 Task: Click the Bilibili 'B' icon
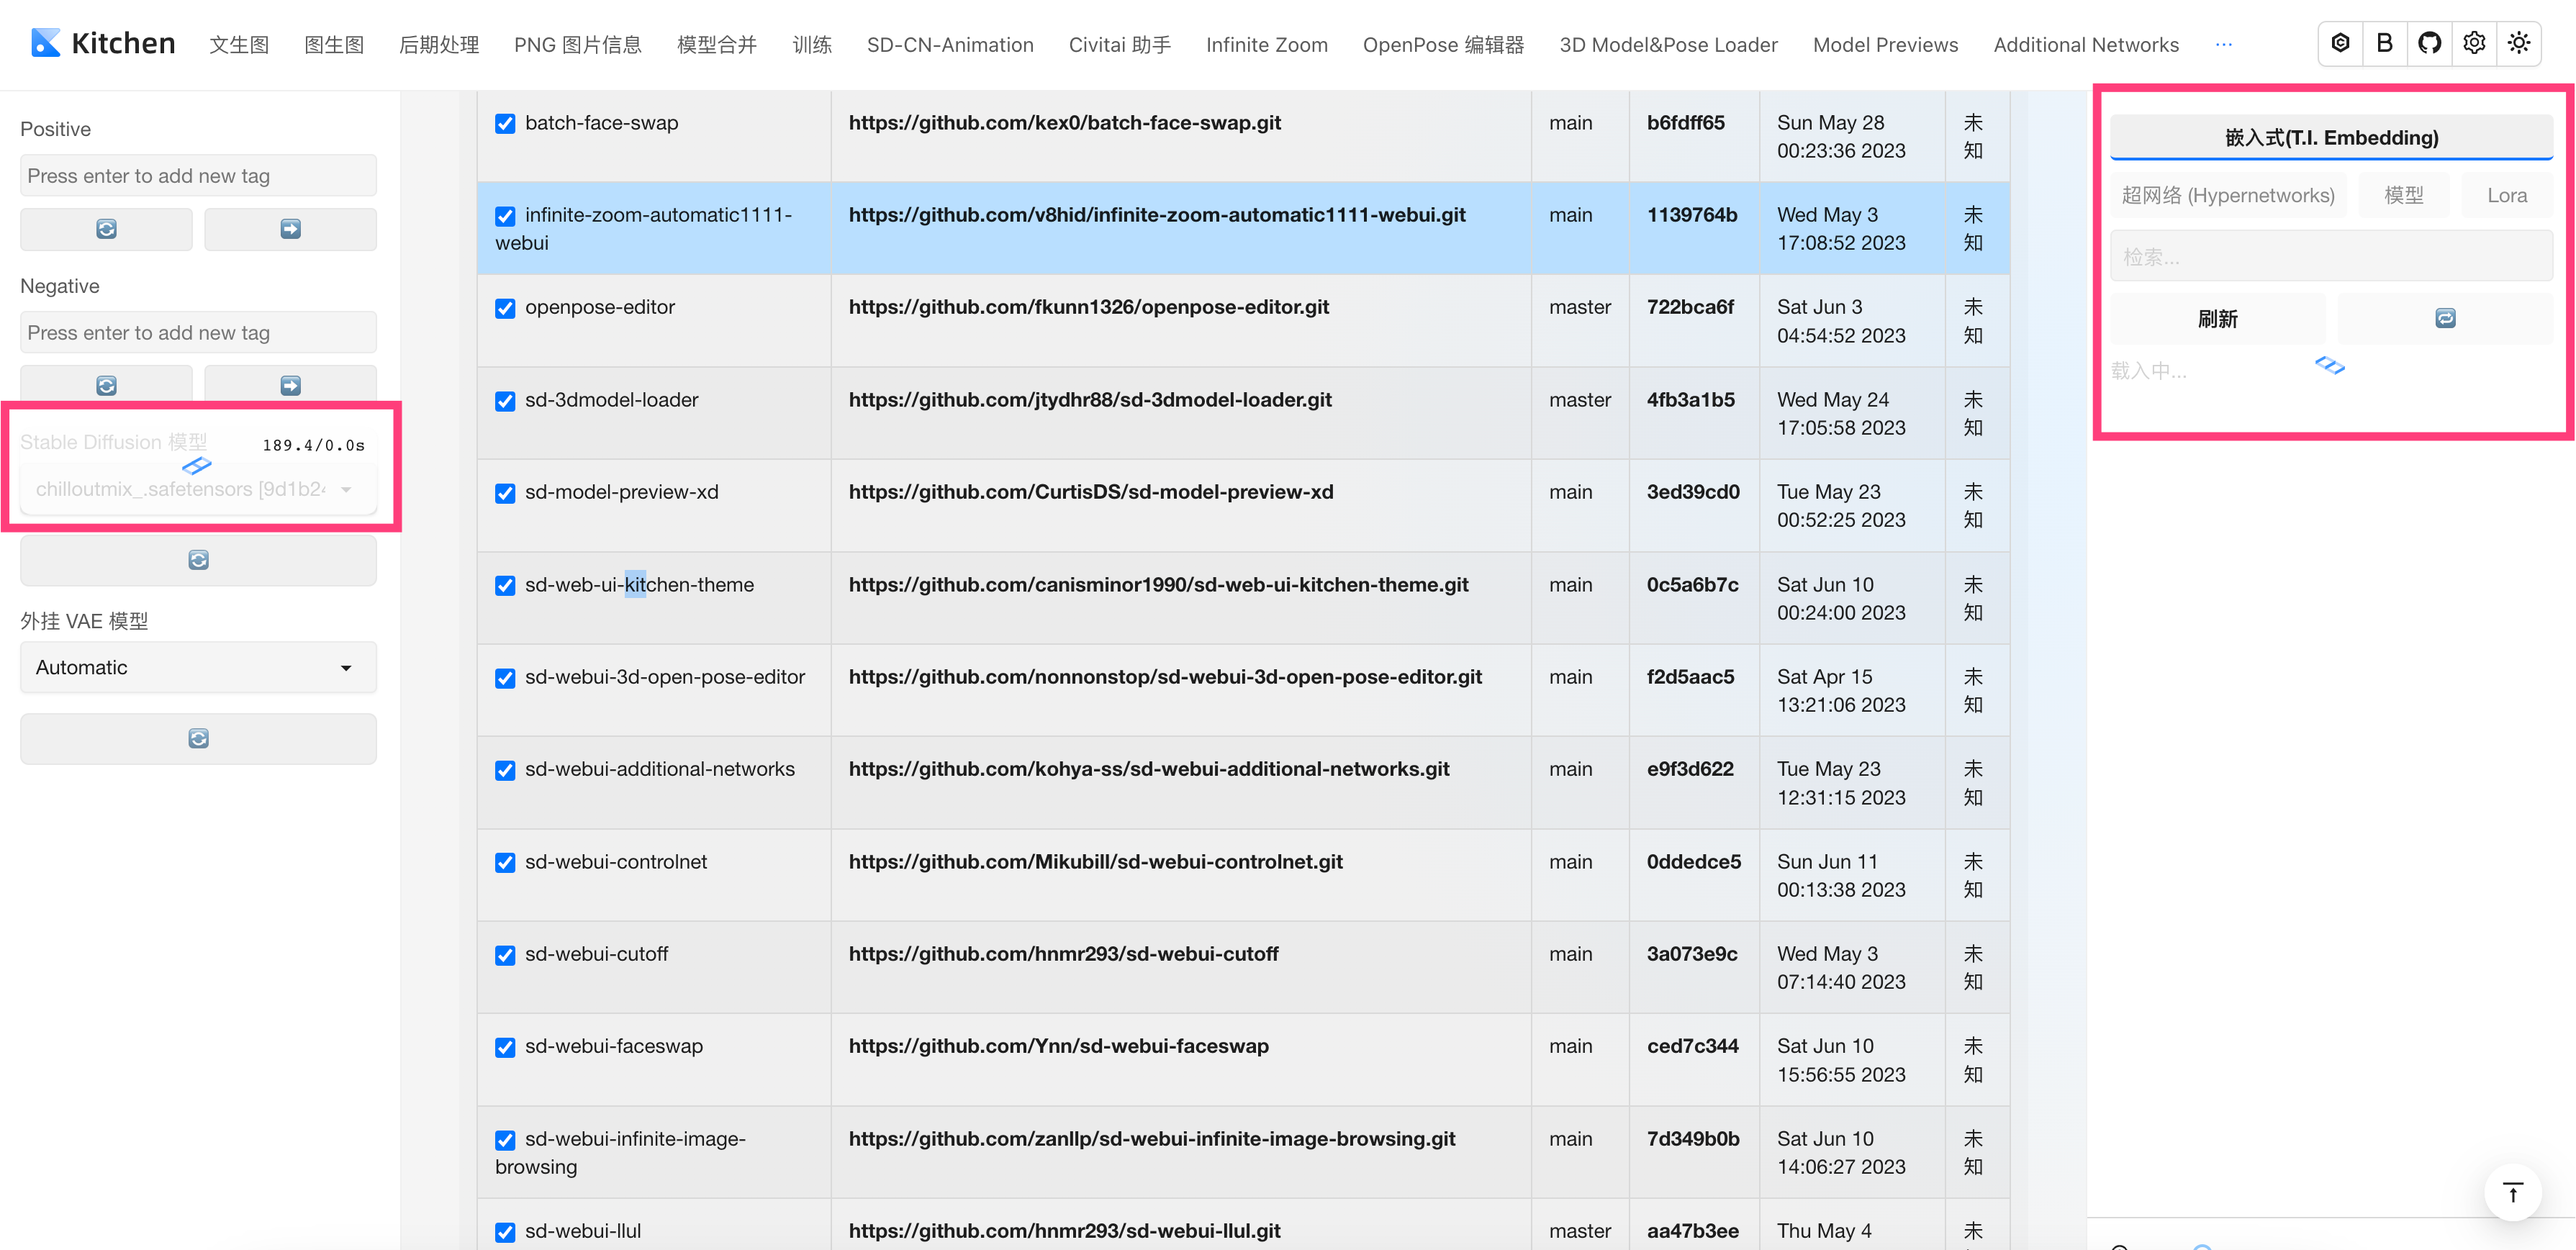point(2385,43)
